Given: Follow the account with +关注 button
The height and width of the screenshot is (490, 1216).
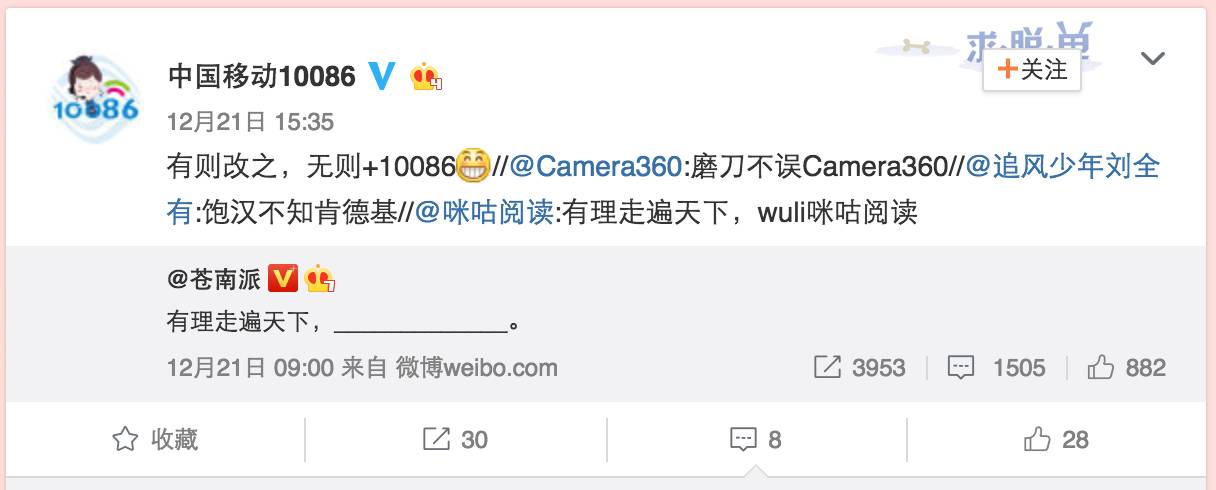Looking at the screenshot, I should 1032,69.
